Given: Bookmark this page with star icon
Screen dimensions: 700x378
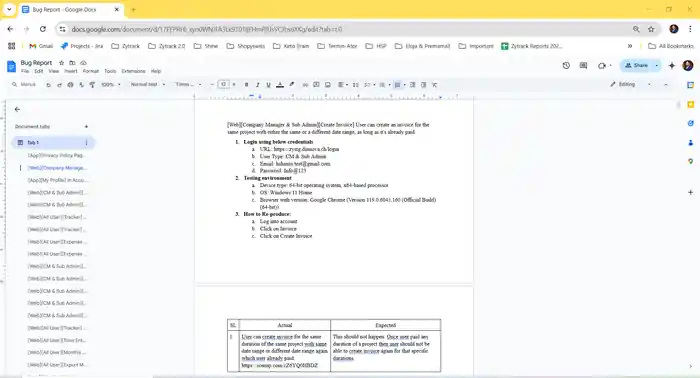Looking at the screenshot, I should coord(651,29).
